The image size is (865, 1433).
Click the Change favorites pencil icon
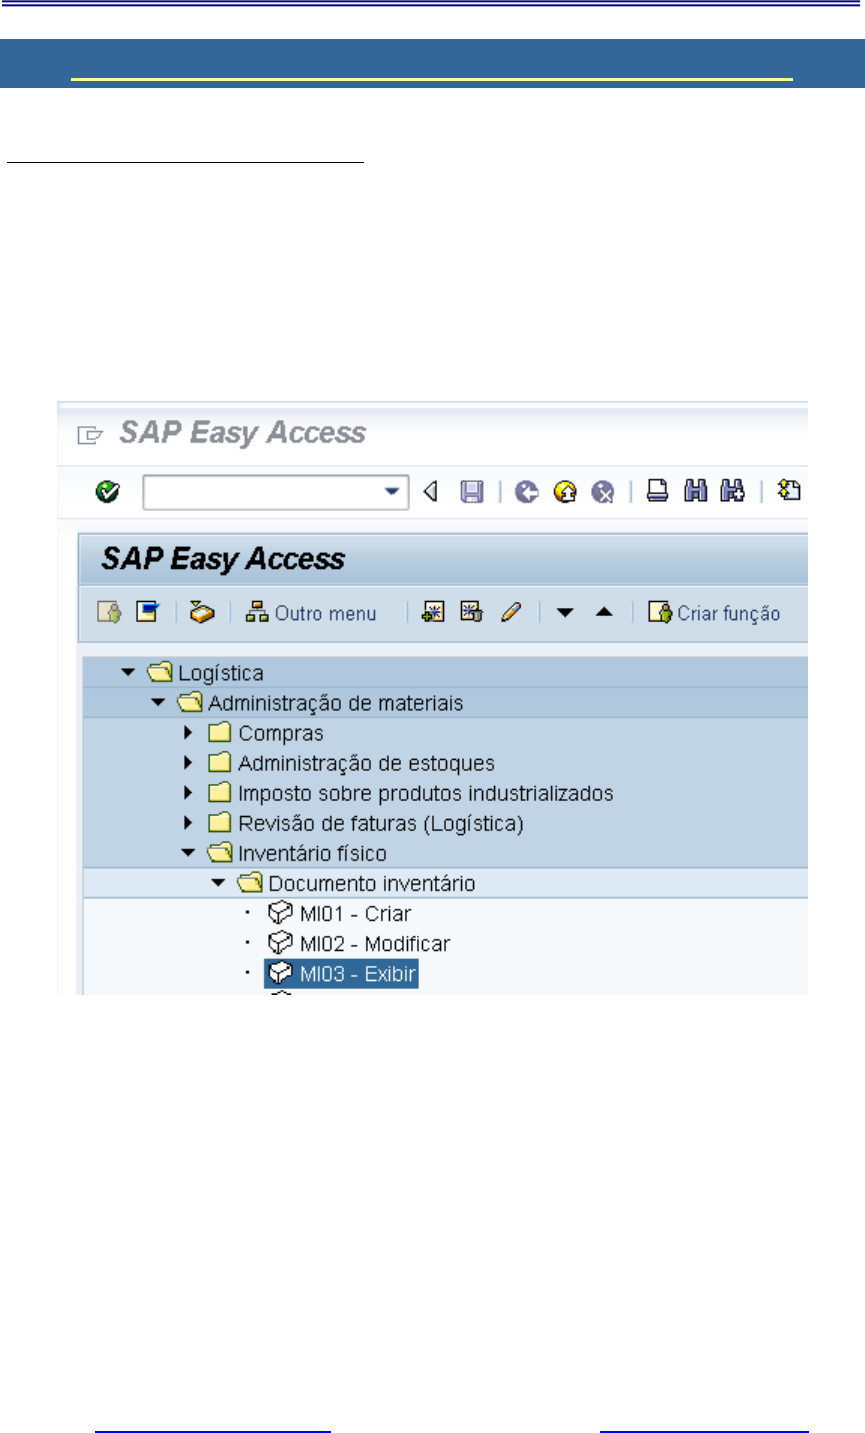[511, 612]
